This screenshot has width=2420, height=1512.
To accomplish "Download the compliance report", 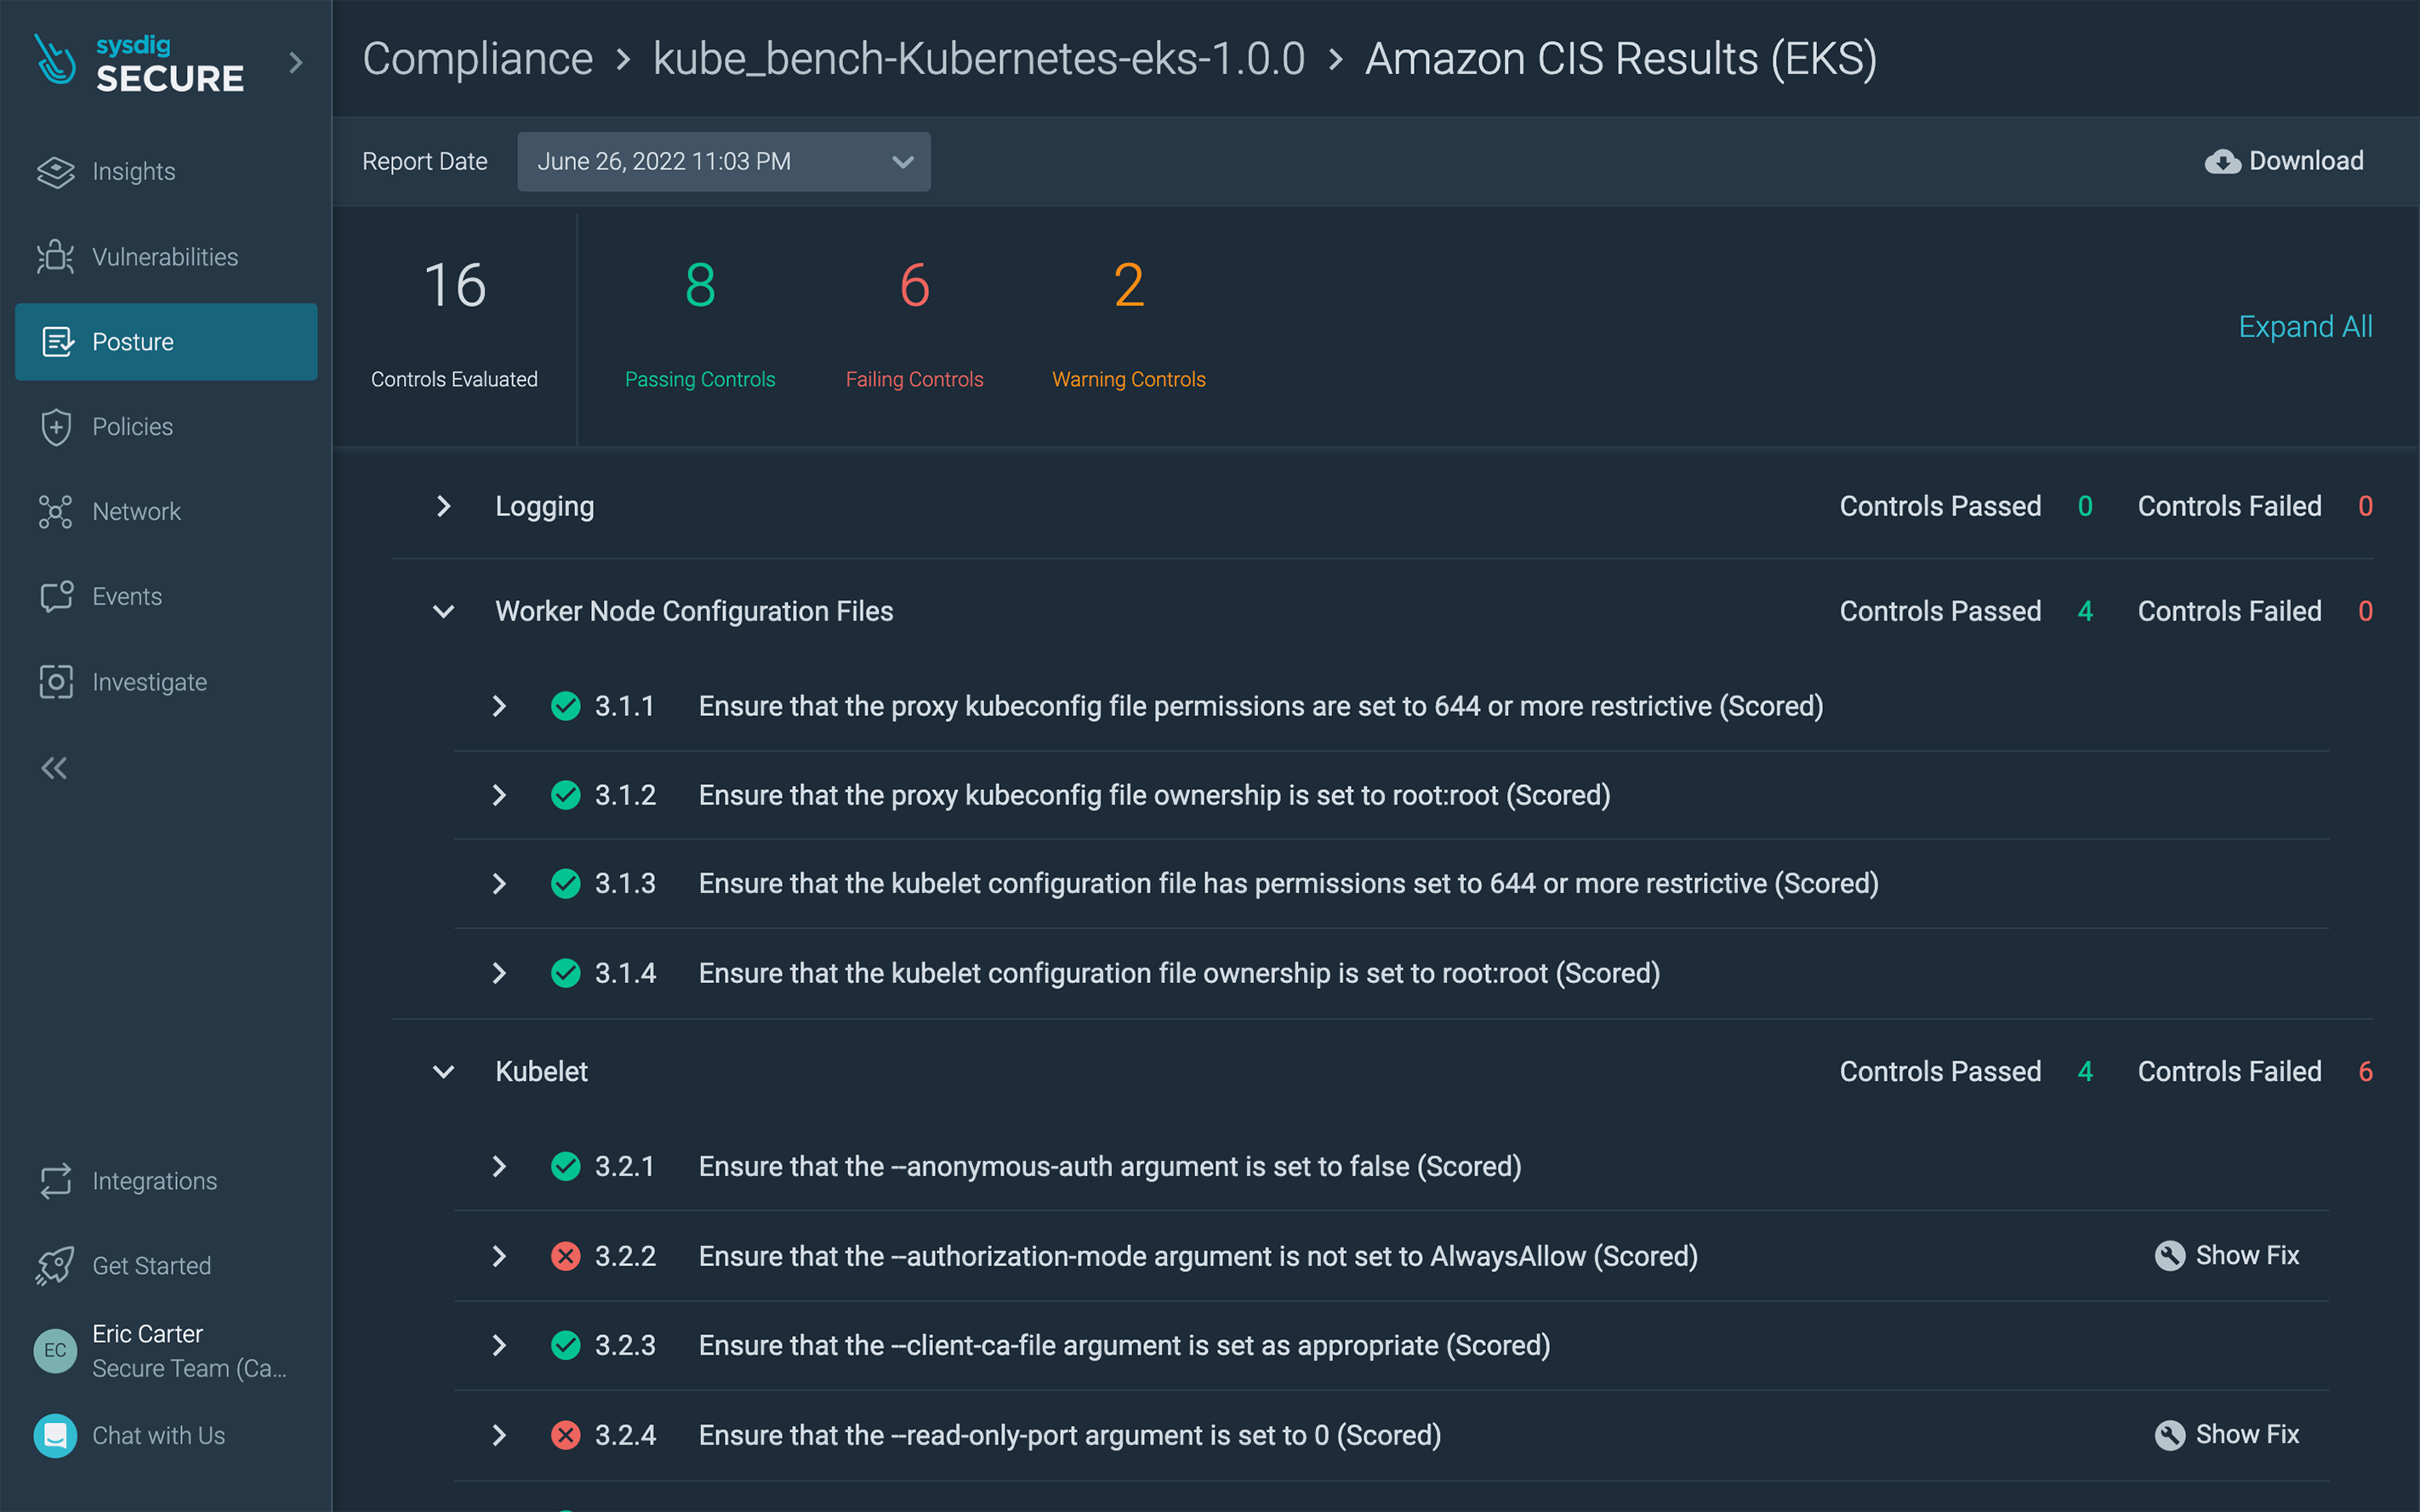I will 2284,160.
